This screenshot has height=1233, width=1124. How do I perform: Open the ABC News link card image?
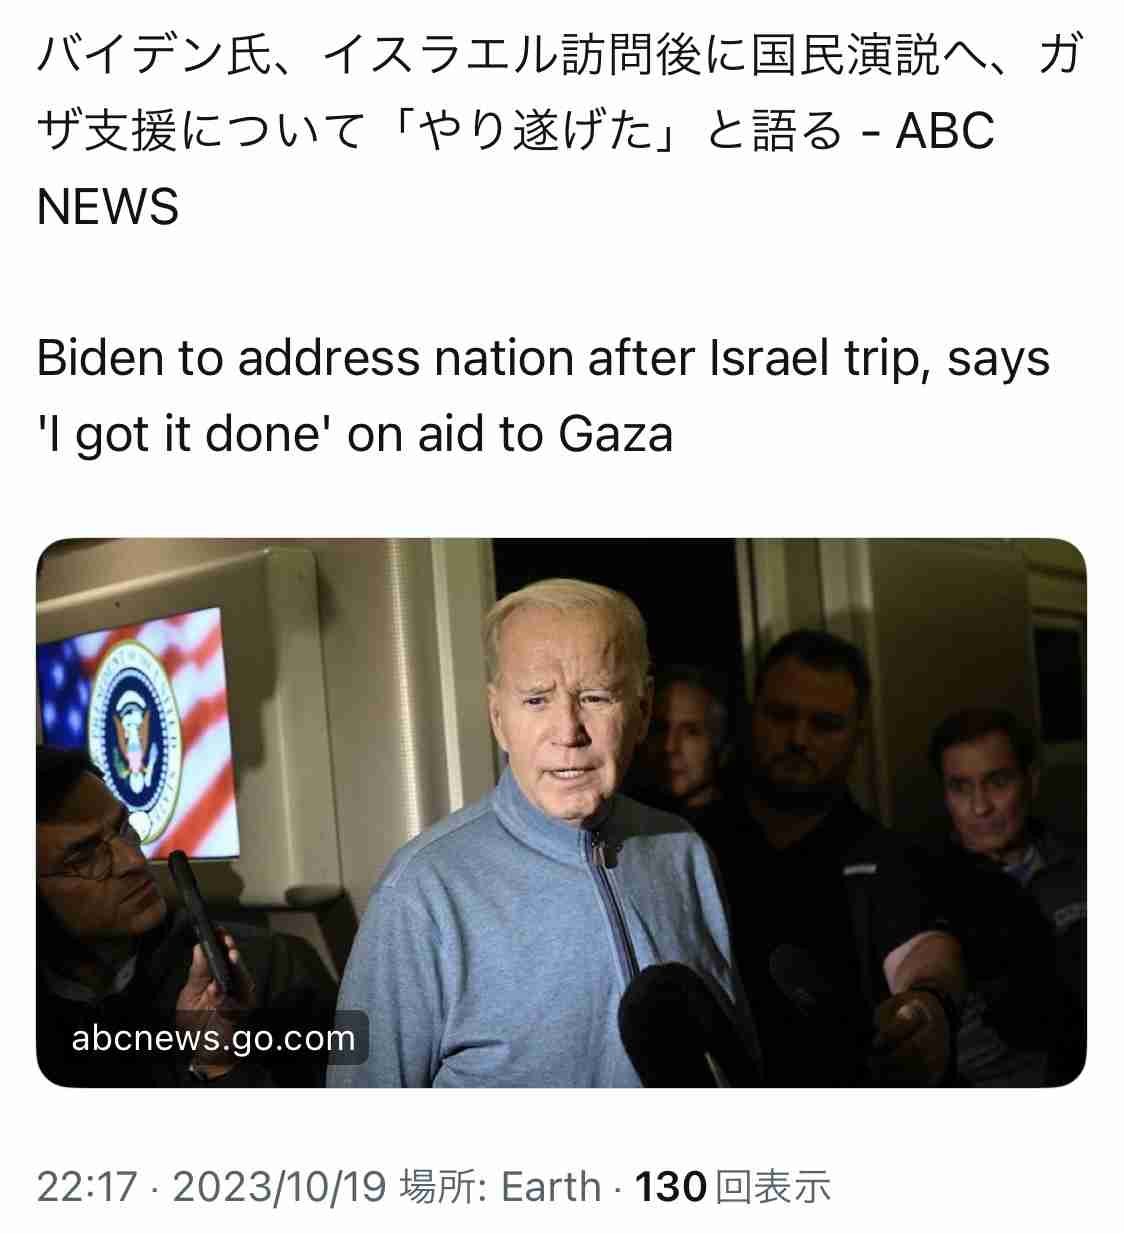click(x=561, y=812)
